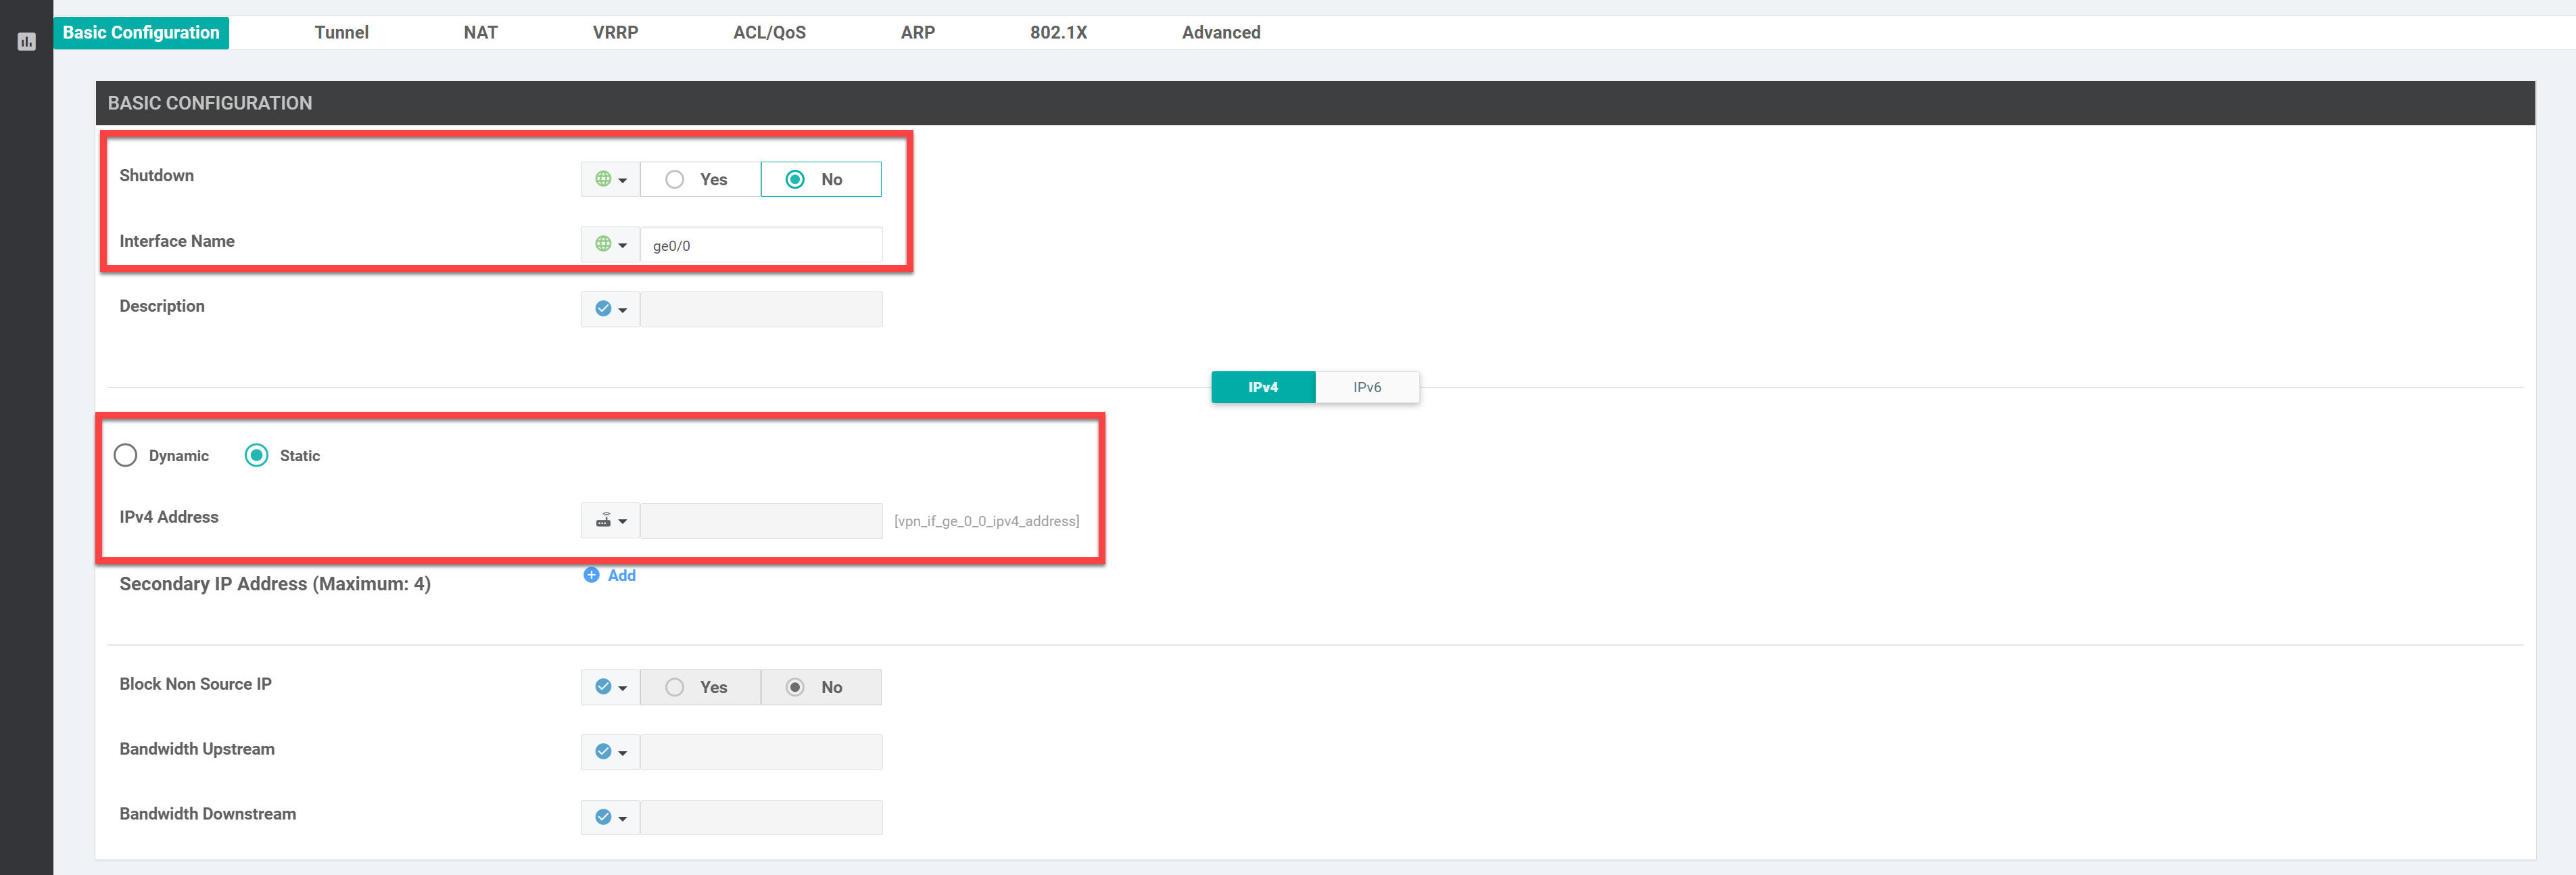Switch to the IPv6 toggle button
The image size is (2576, 875).
(1367, 387)
